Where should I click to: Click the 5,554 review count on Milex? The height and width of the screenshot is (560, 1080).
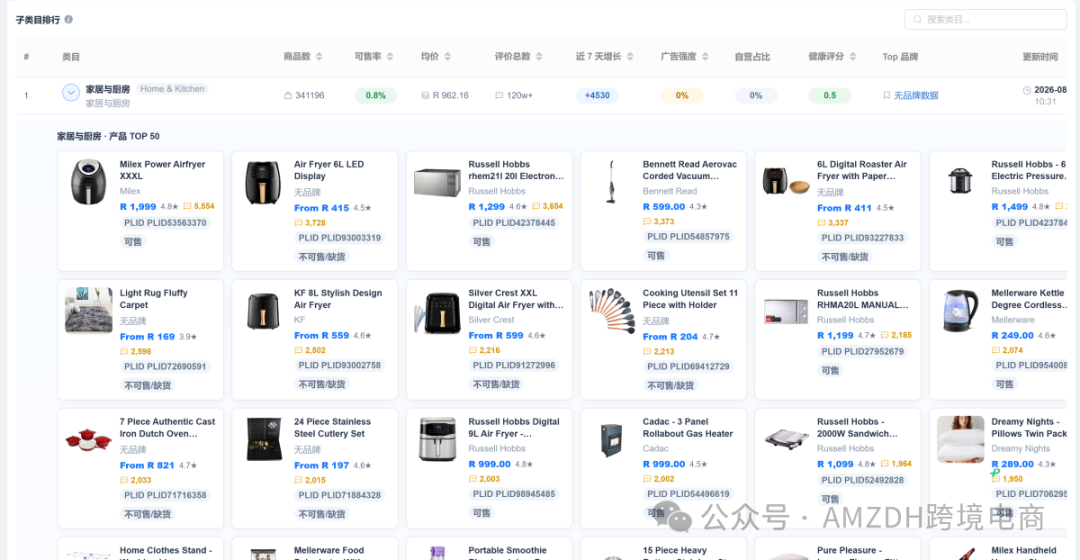point(199,206)
